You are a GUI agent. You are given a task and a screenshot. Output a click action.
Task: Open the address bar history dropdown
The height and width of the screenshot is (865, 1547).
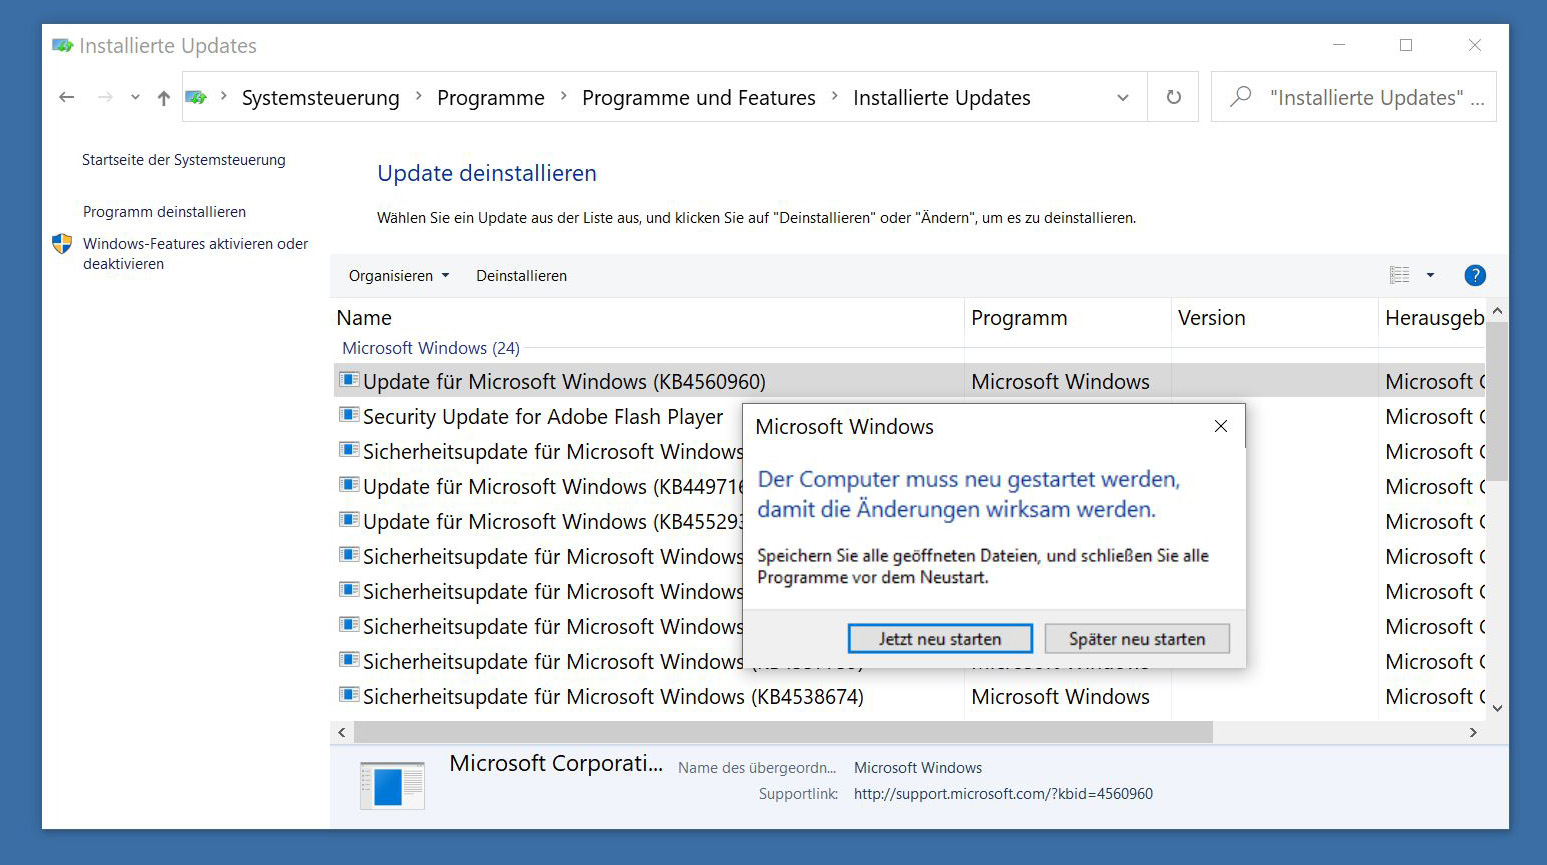[1123, 97]
